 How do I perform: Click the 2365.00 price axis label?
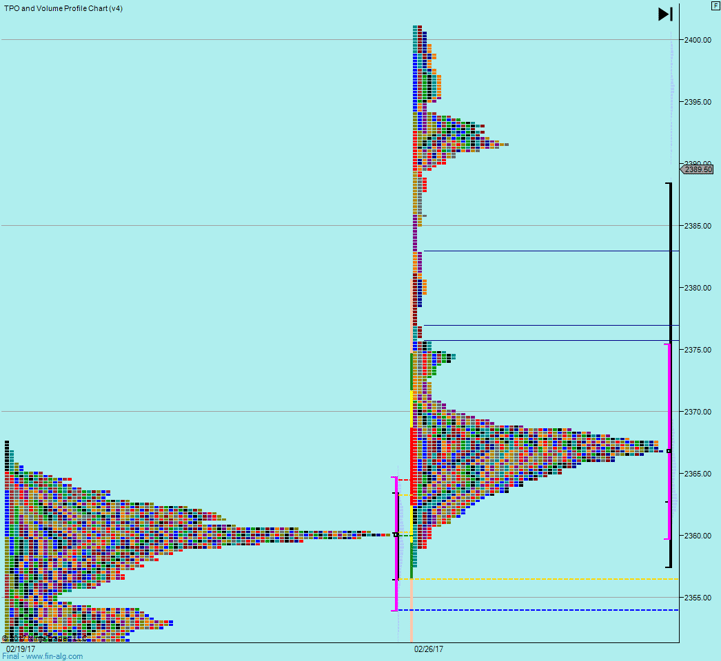click(x=698, y=474)
